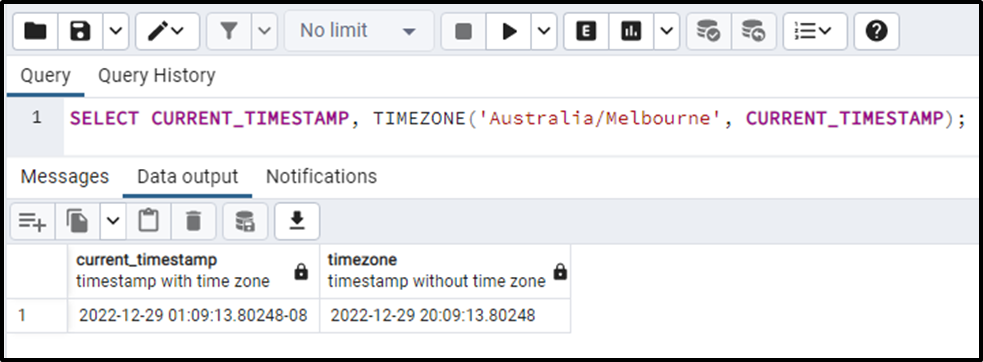
Task: Click the Explain Analyze chart icon
Action: tap(631, 31)
